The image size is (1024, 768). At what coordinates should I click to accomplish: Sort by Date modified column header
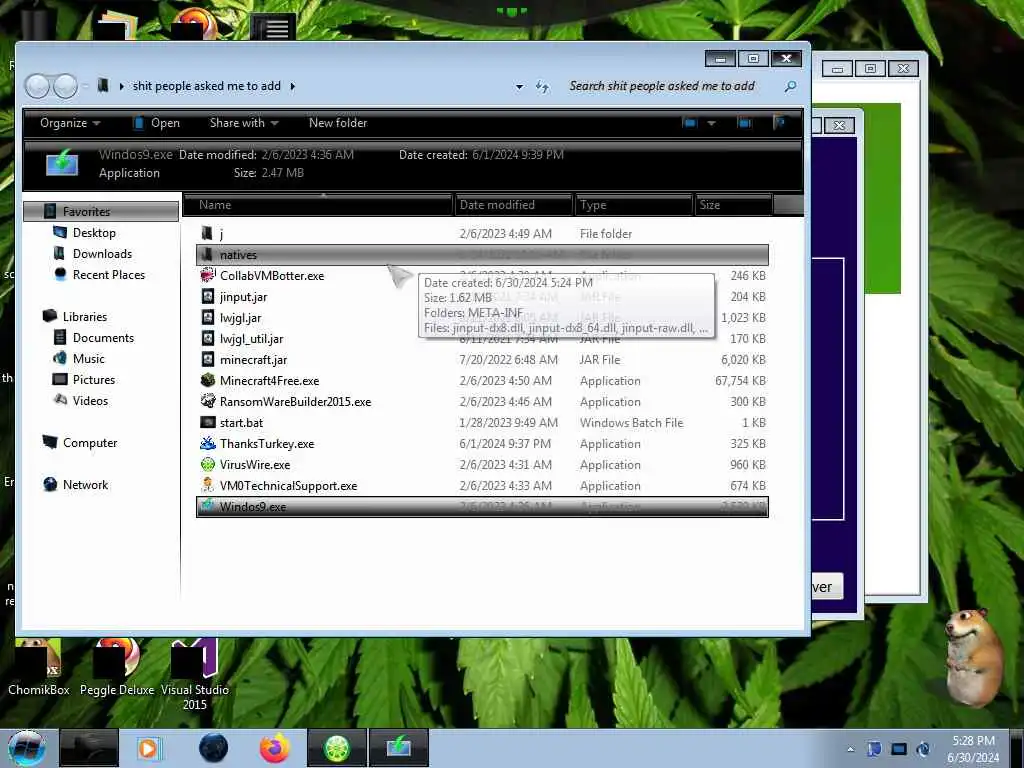(513, 205)
